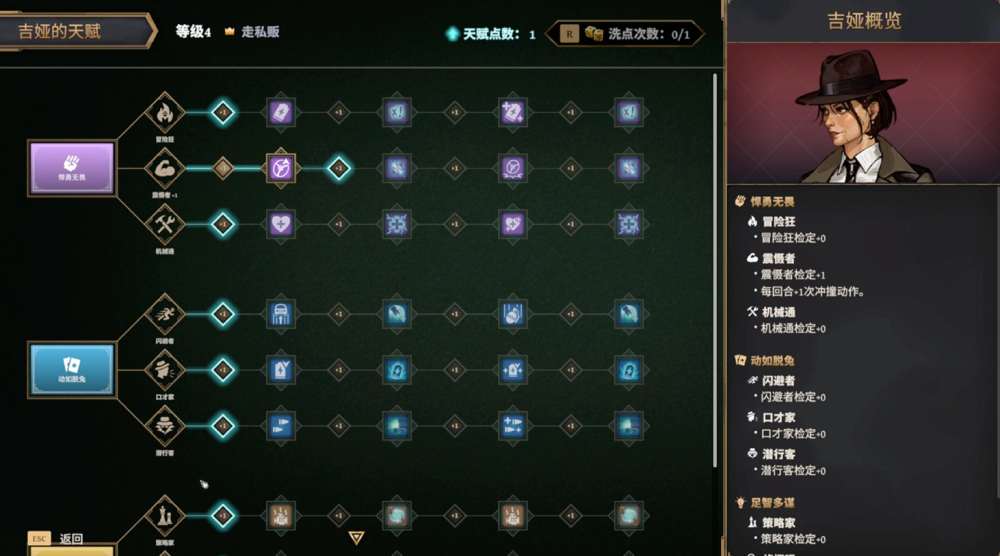Click the highlighted purple skill in 震慑者 row
The height and width of the screenshot is (556, 1000).
tap(281, 168)
